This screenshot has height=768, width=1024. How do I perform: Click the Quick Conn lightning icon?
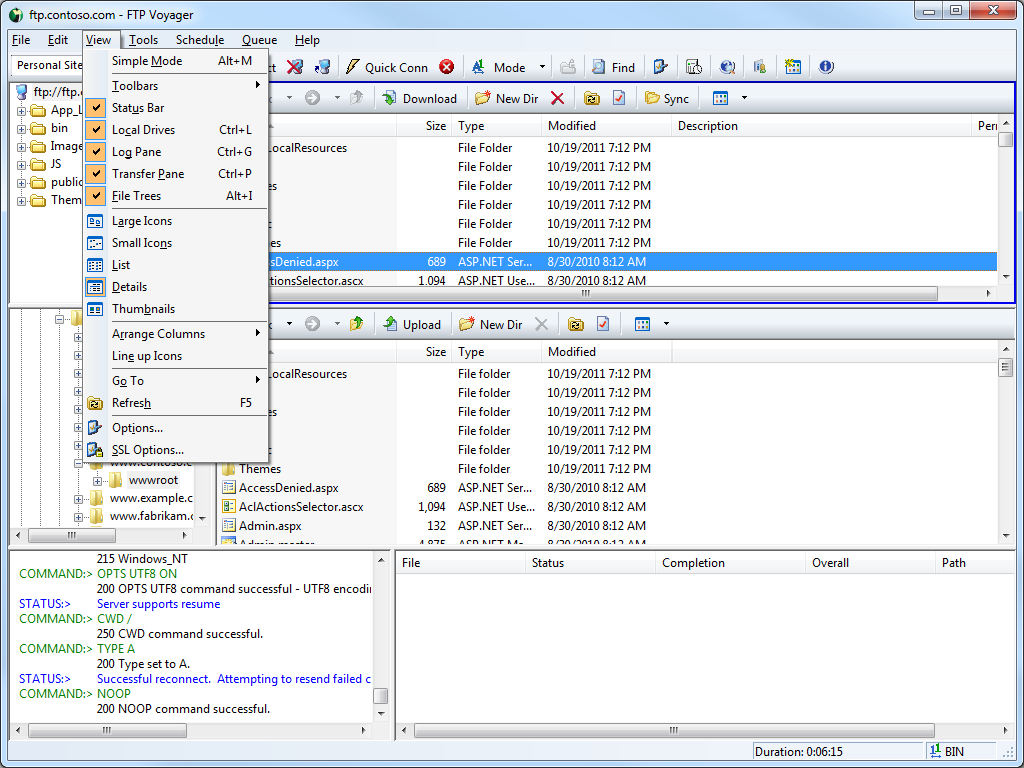(x=352, y=67)
